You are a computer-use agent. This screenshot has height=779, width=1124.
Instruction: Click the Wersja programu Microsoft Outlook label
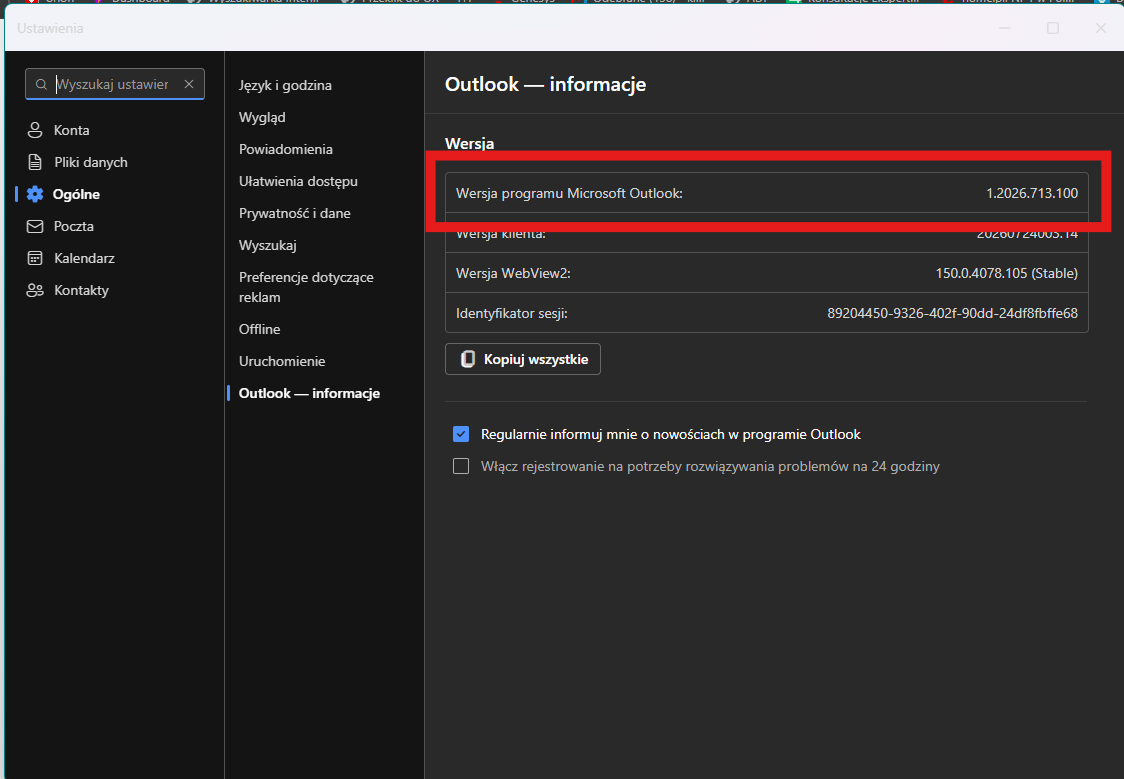point(569,193)
